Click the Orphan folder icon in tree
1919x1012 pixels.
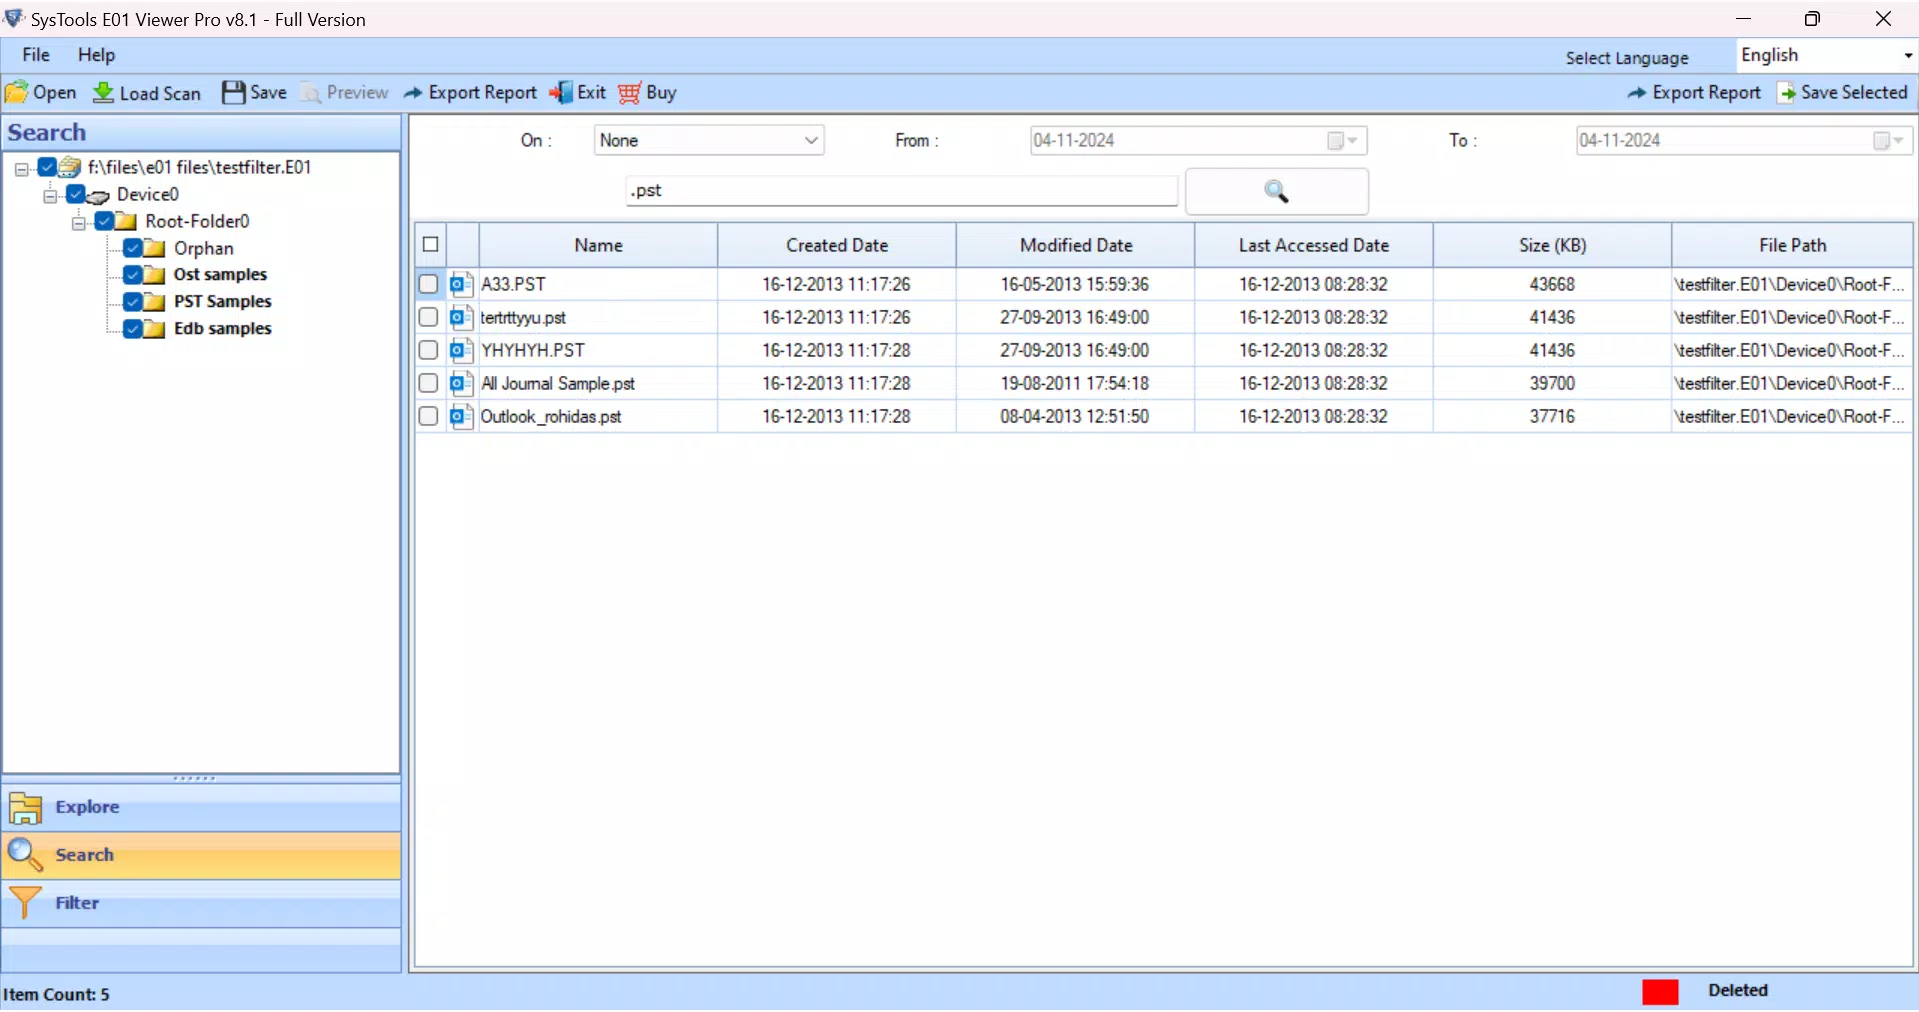(x=155, y=248)
